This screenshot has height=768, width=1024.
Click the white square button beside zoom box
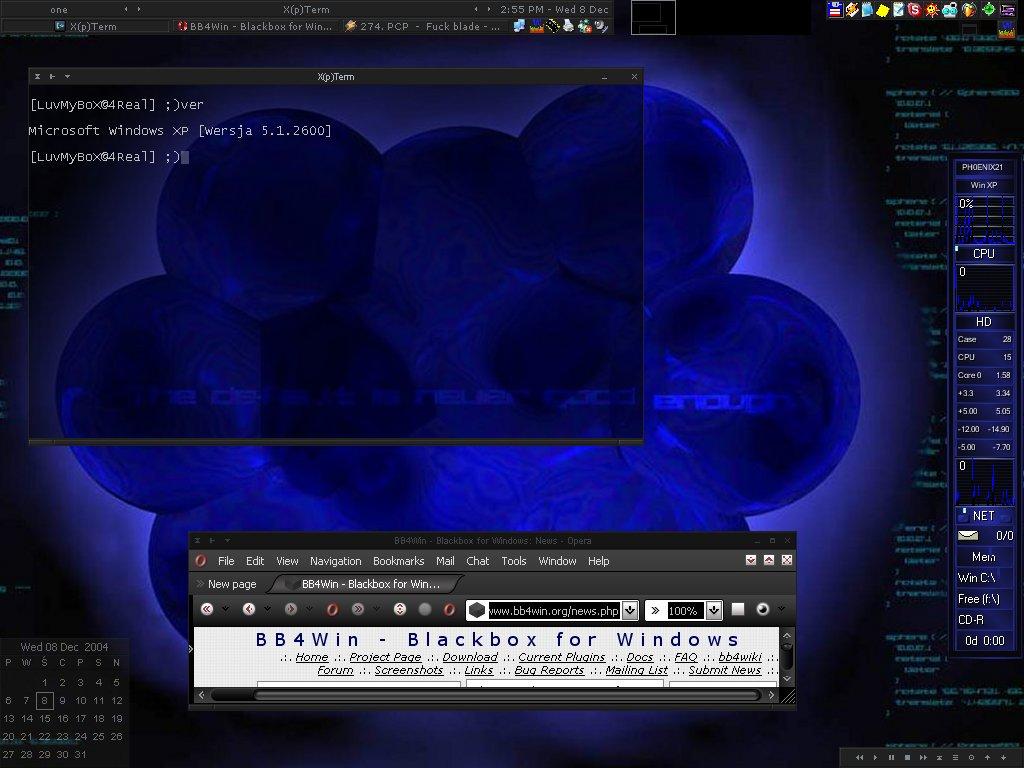(738, 609)
